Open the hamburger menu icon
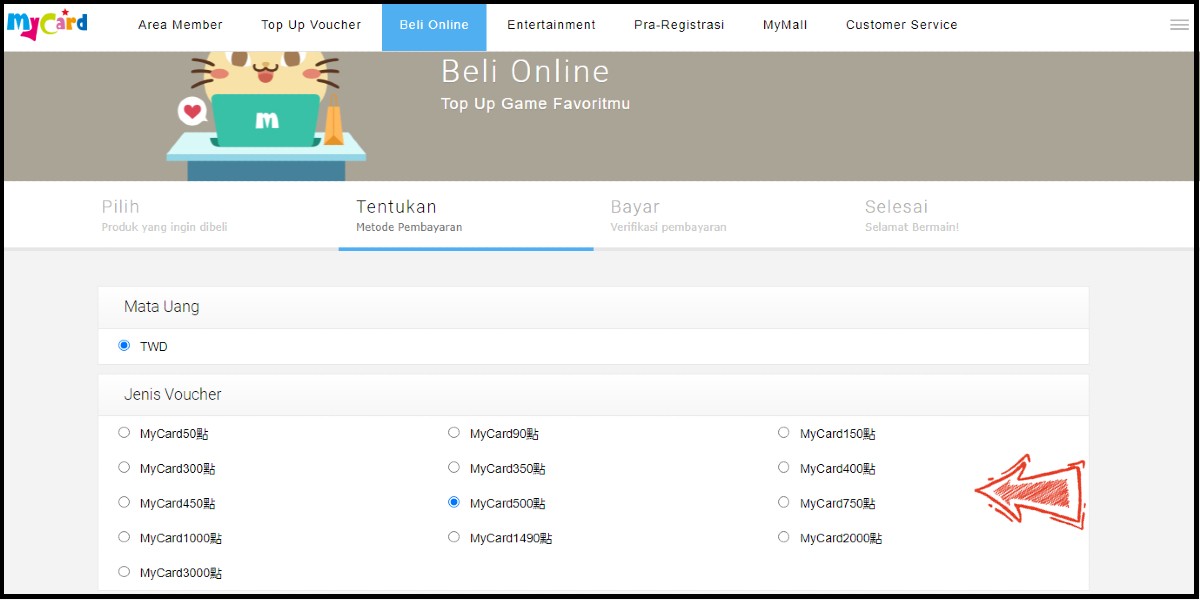The height and width of the screenshot is (600, 1200). click(1179, 25)
